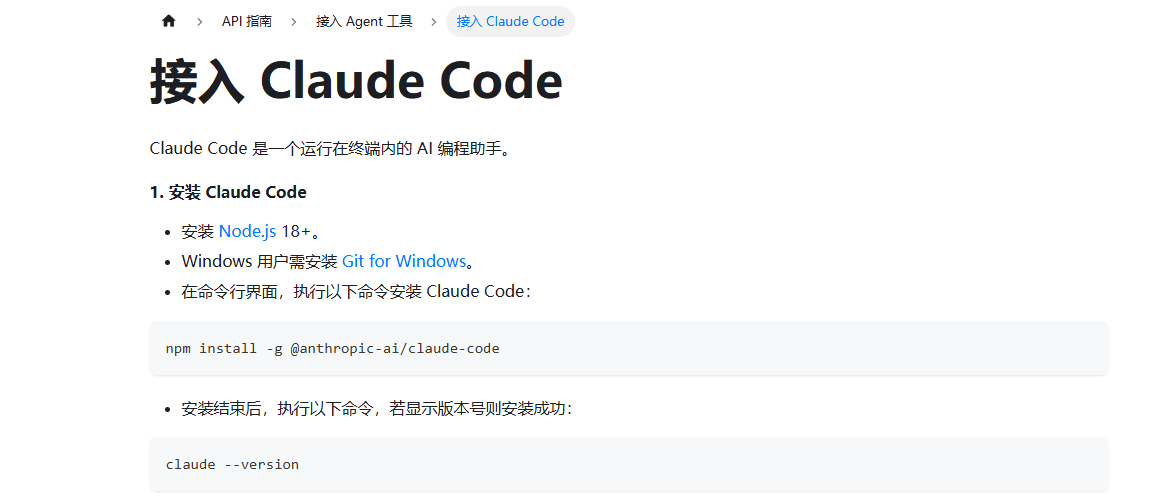Open the Git for Windows link
This screenshot has height=502, width=1167.
[x=403, y=261]
